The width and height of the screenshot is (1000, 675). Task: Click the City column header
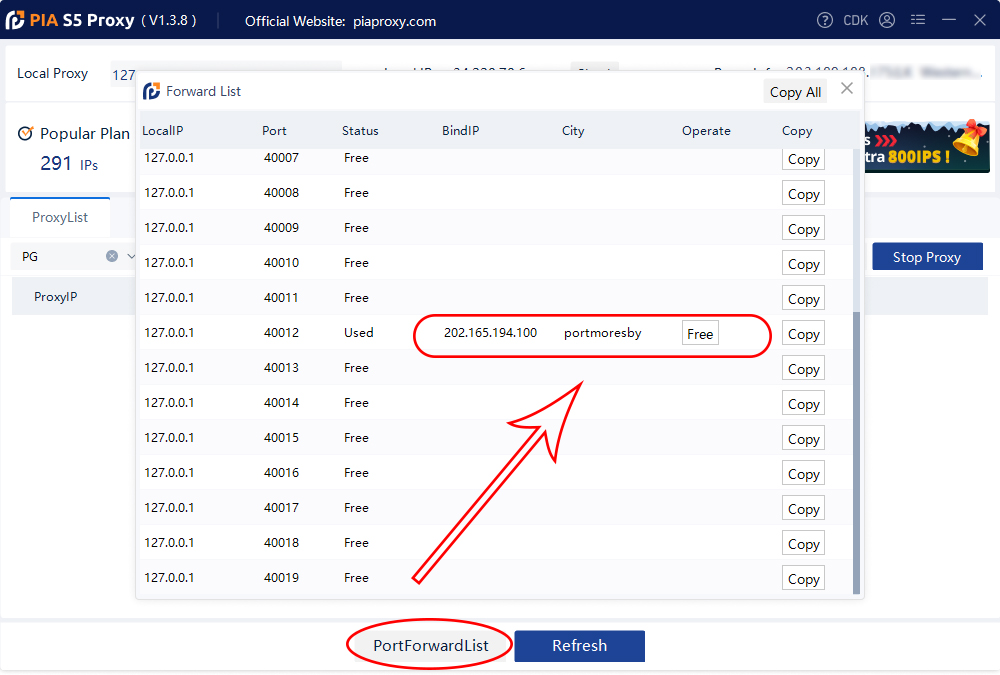click(x=573, y=130)
